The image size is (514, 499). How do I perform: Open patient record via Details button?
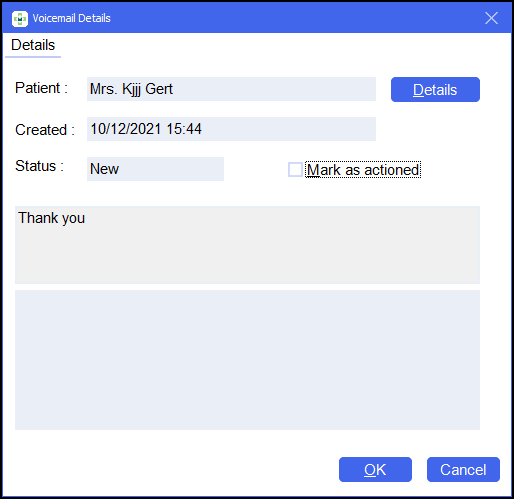coord(435,90)
